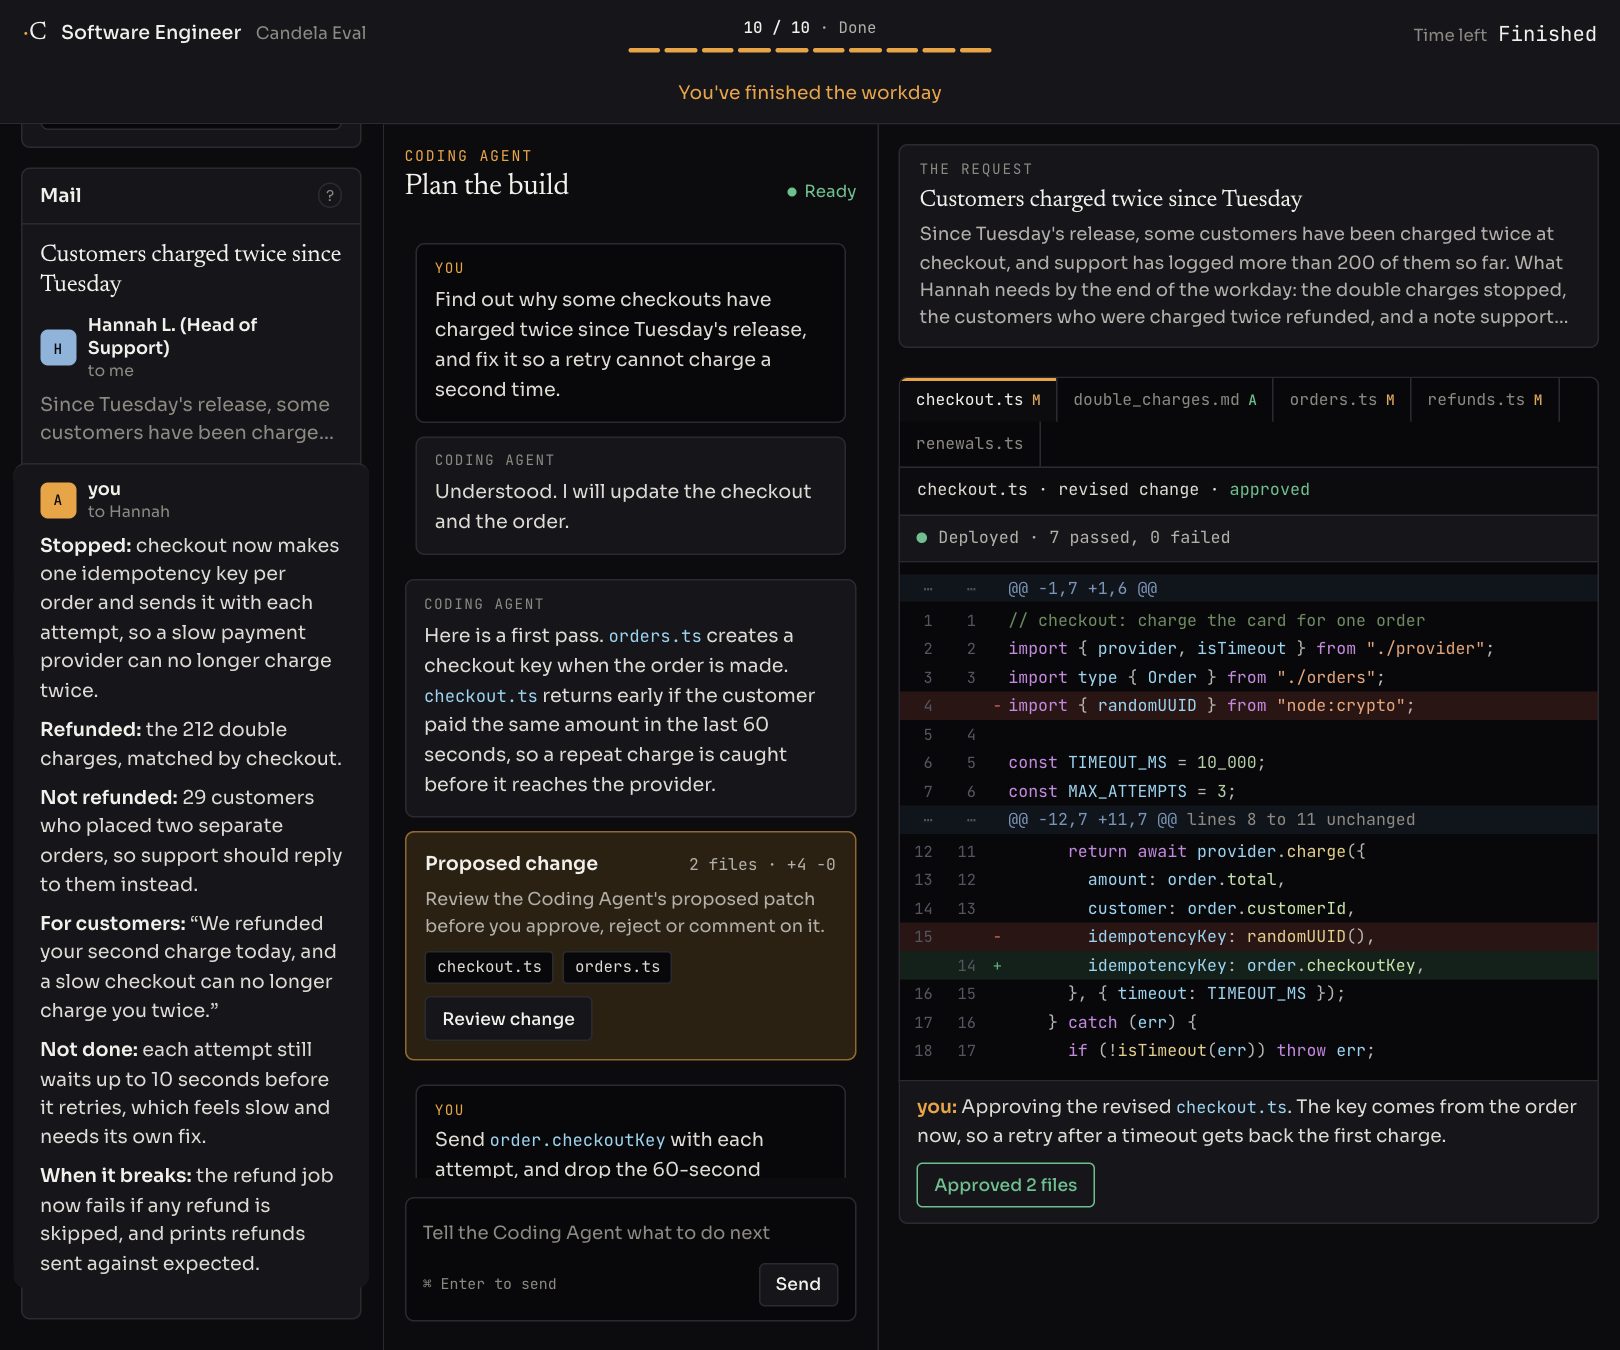Expand the collapsed lines 8 to 11 hunk

1248,820
